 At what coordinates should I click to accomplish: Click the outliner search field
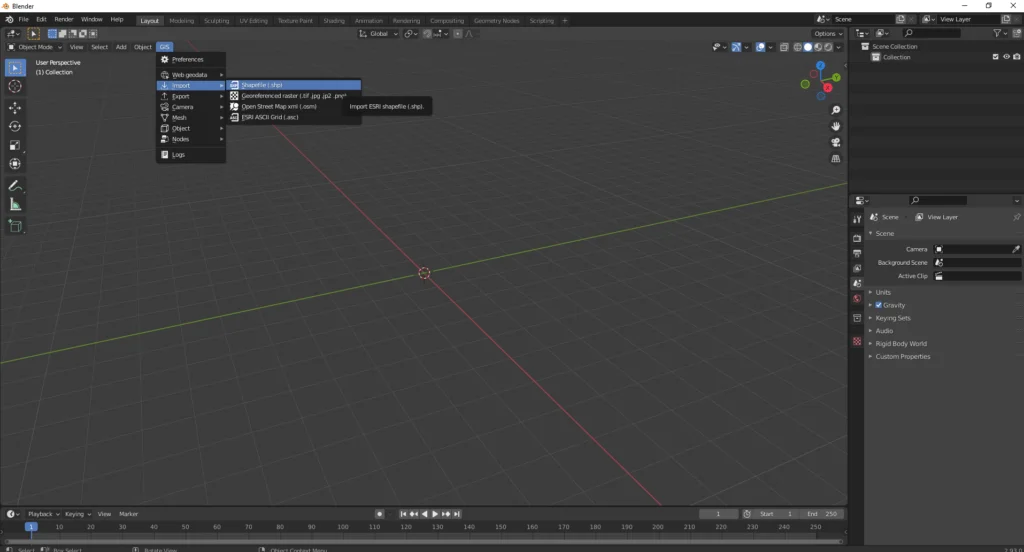point(932,33)
